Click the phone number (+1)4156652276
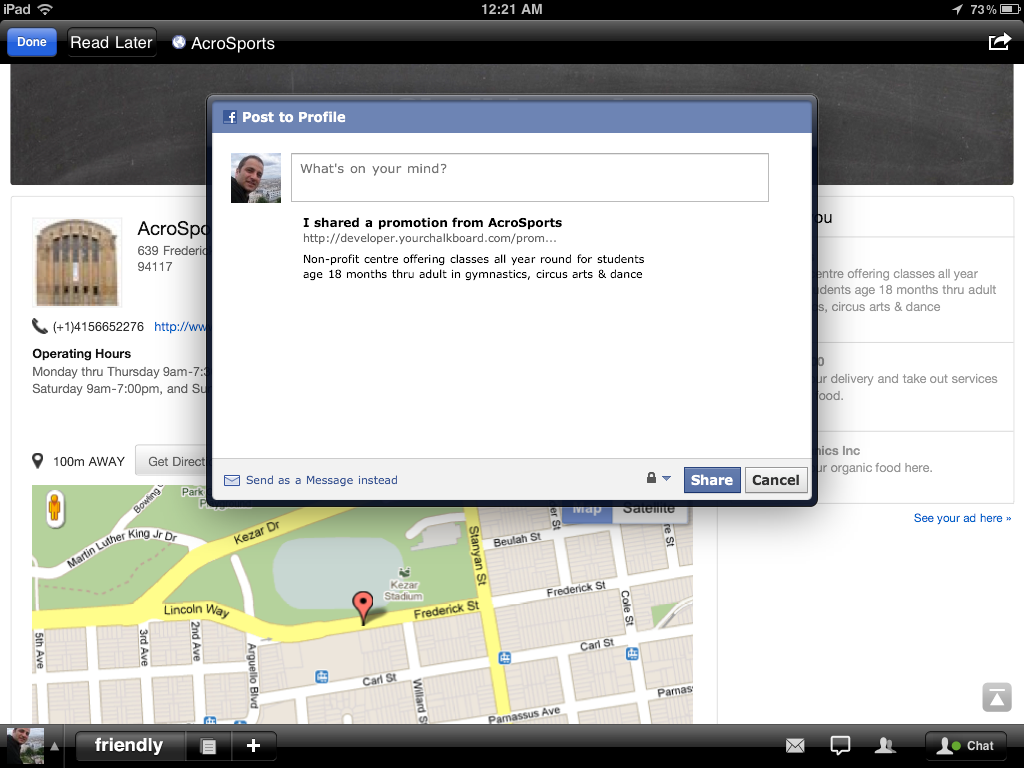The width and height of the screenshot is (1024, 768). (x=98, y=327)
